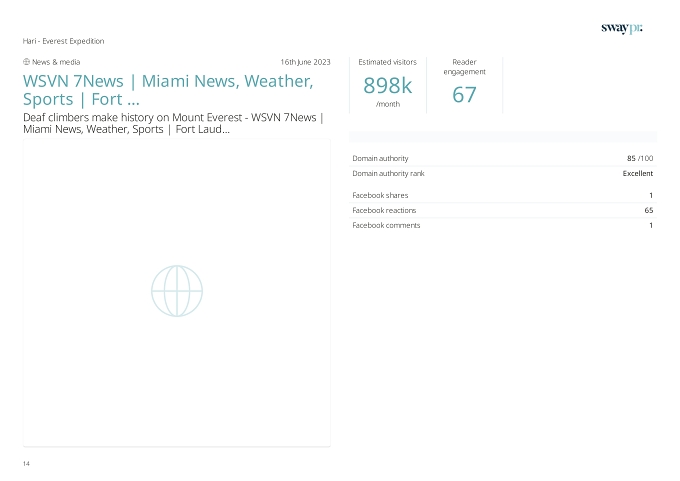Click the Facebook comments value '1'
The height and width of the screenshot is (481, 680).
pos(651,225)
